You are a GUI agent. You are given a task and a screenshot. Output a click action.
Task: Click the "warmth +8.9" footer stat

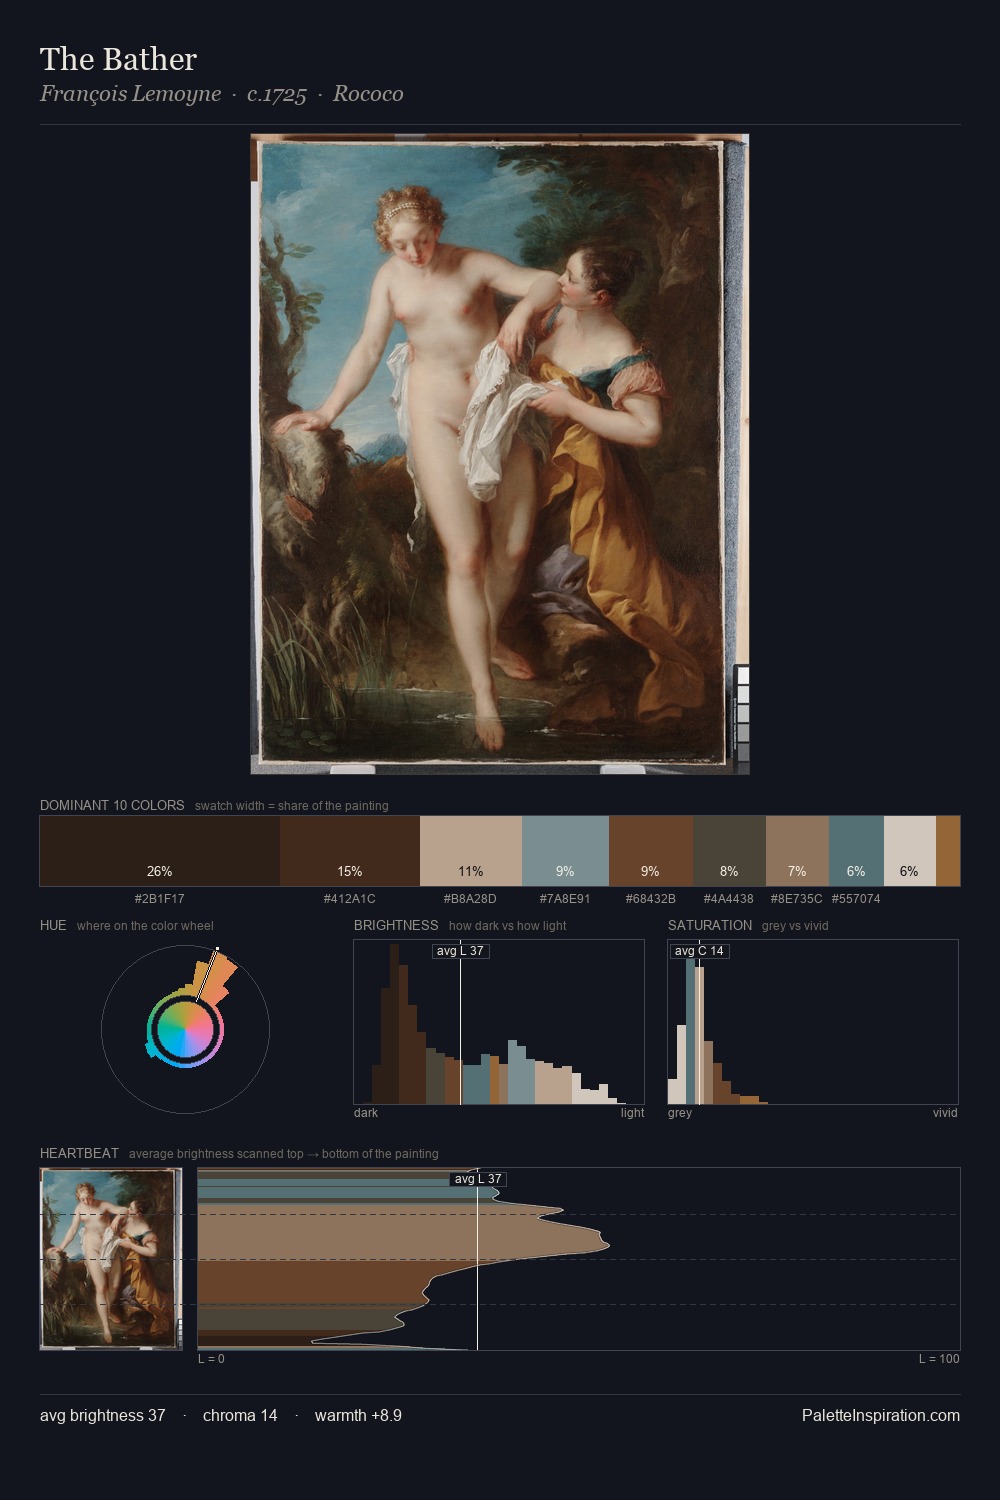358,1415
